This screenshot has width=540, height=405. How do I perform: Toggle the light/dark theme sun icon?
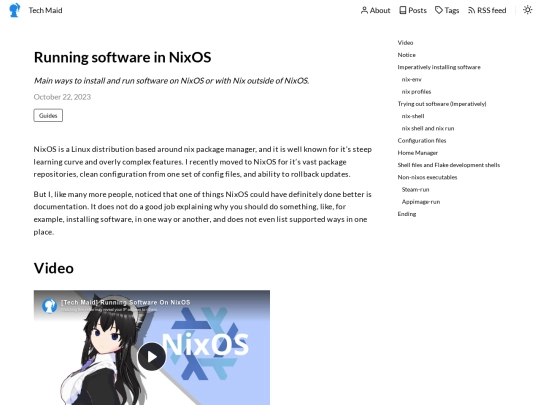tap(527, 10)
